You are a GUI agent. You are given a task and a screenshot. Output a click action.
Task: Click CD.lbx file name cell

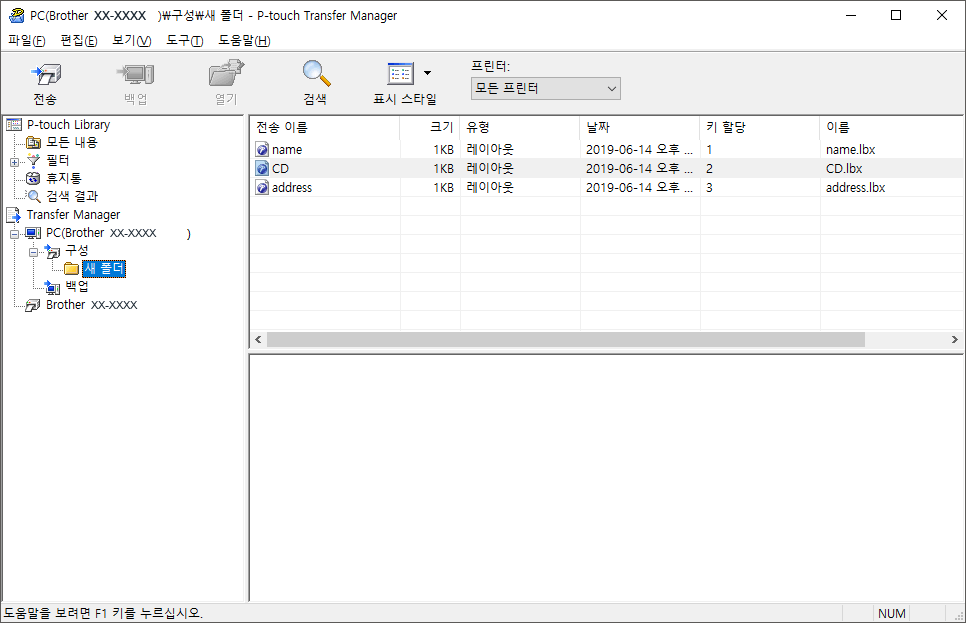click(844, 169)
